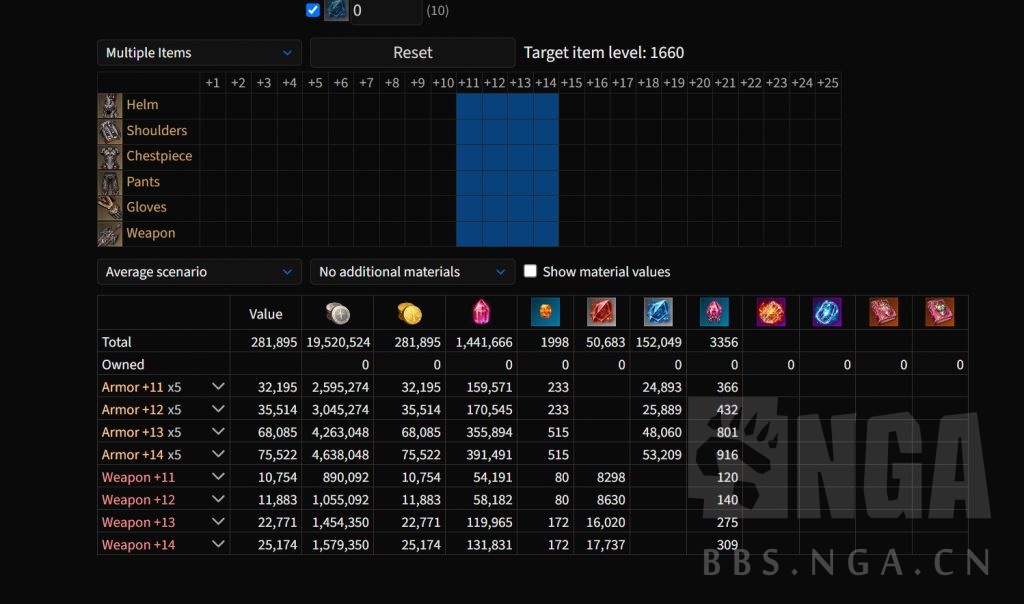Expand the Armor +11 x5 row
The width and height of the screenshot is (1024, 604).
(x=218, y=387)
